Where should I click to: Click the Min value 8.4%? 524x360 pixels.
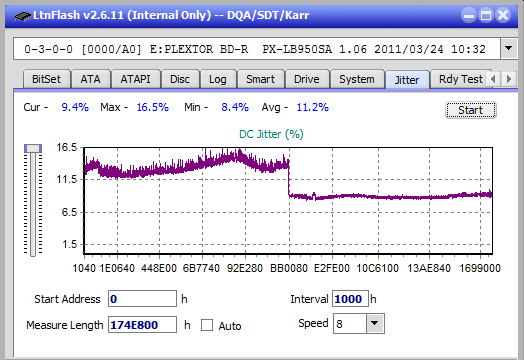(235, 107)
